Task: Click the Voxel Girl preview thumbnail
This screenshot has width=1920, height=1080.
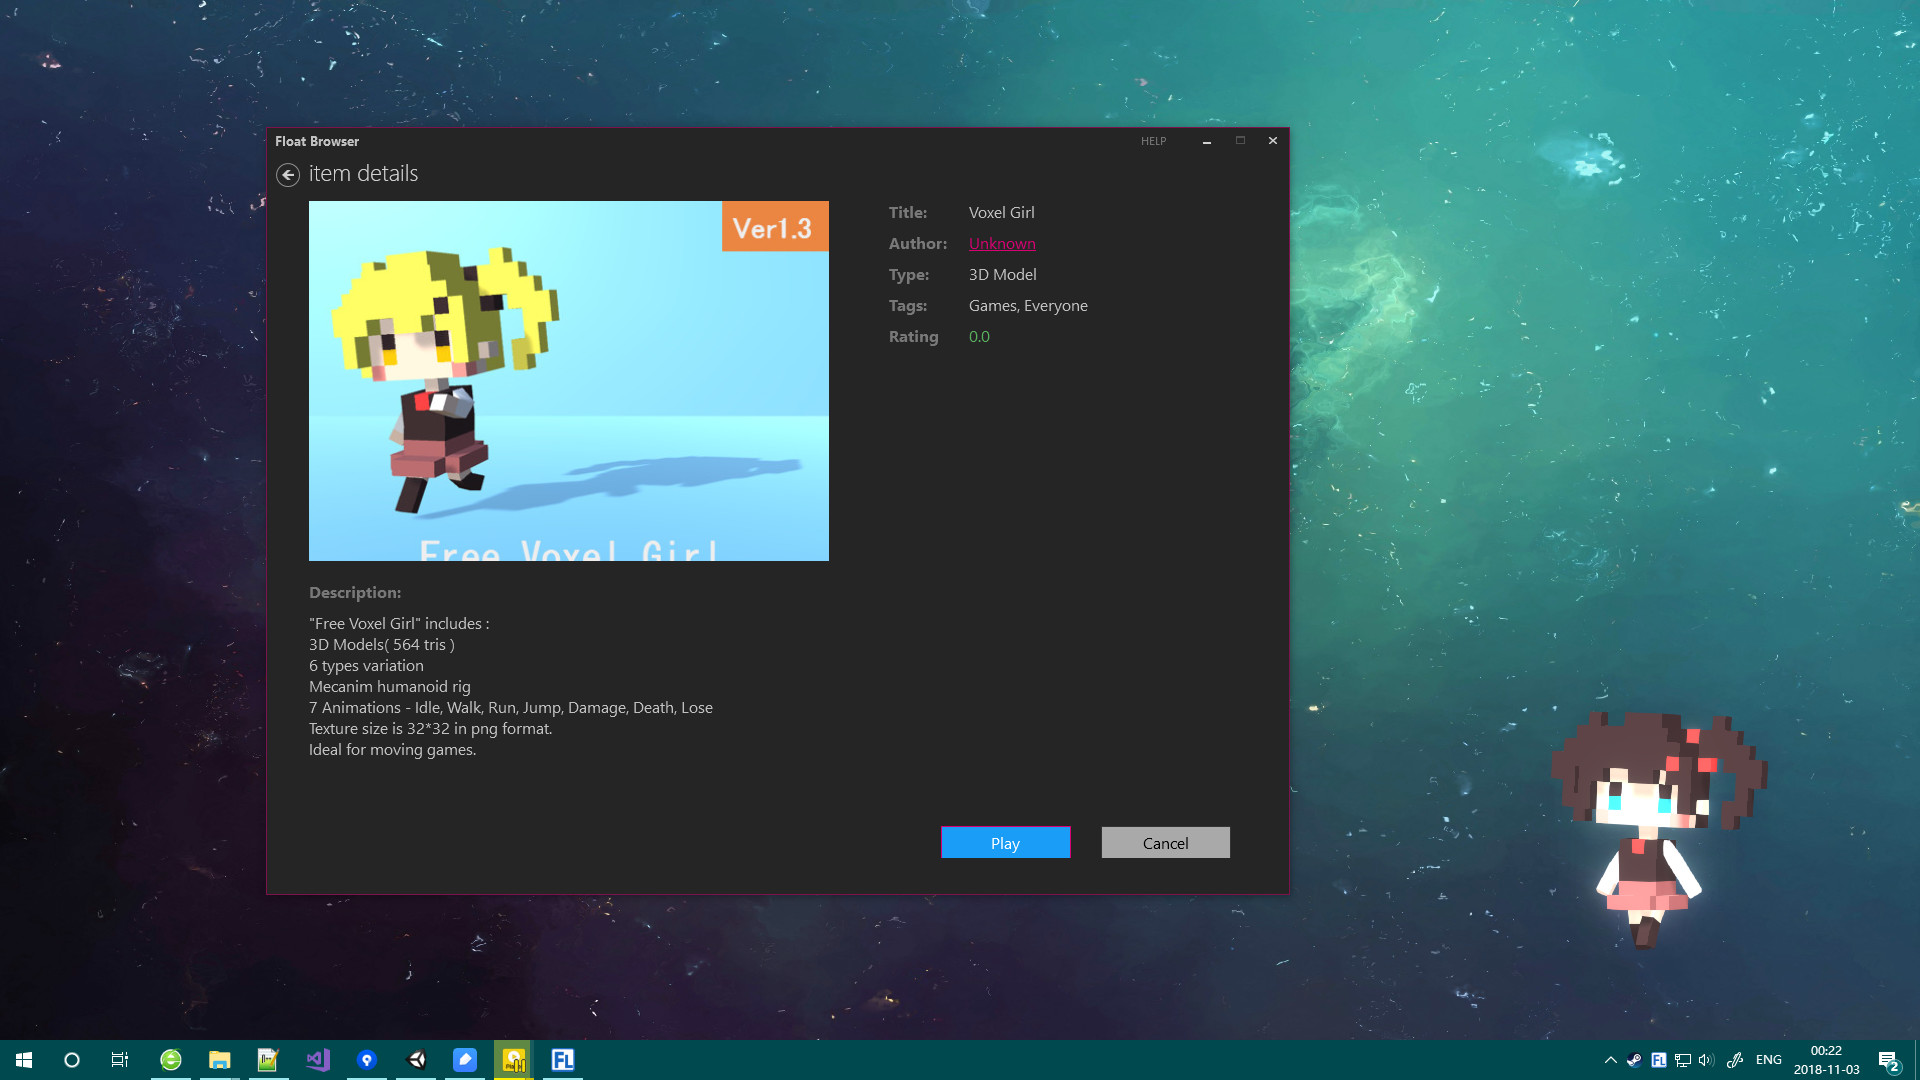Action: pos(568,380)
